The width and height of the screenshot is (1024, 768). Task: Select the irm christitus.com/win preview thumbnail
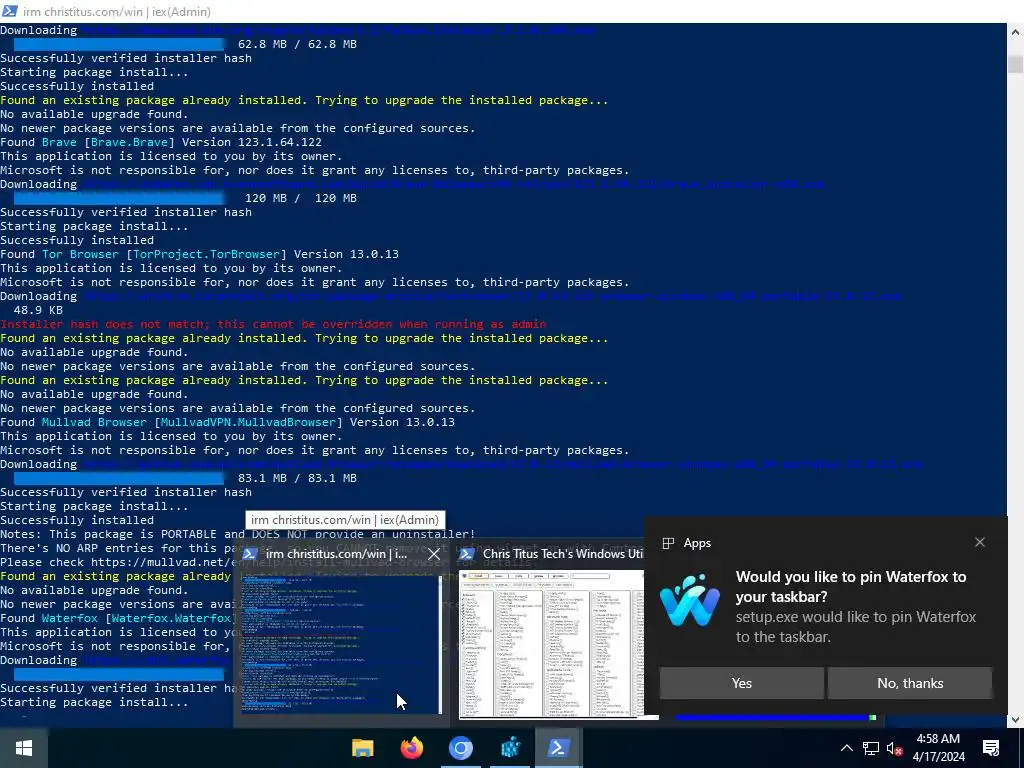click(x=342, y=643)
